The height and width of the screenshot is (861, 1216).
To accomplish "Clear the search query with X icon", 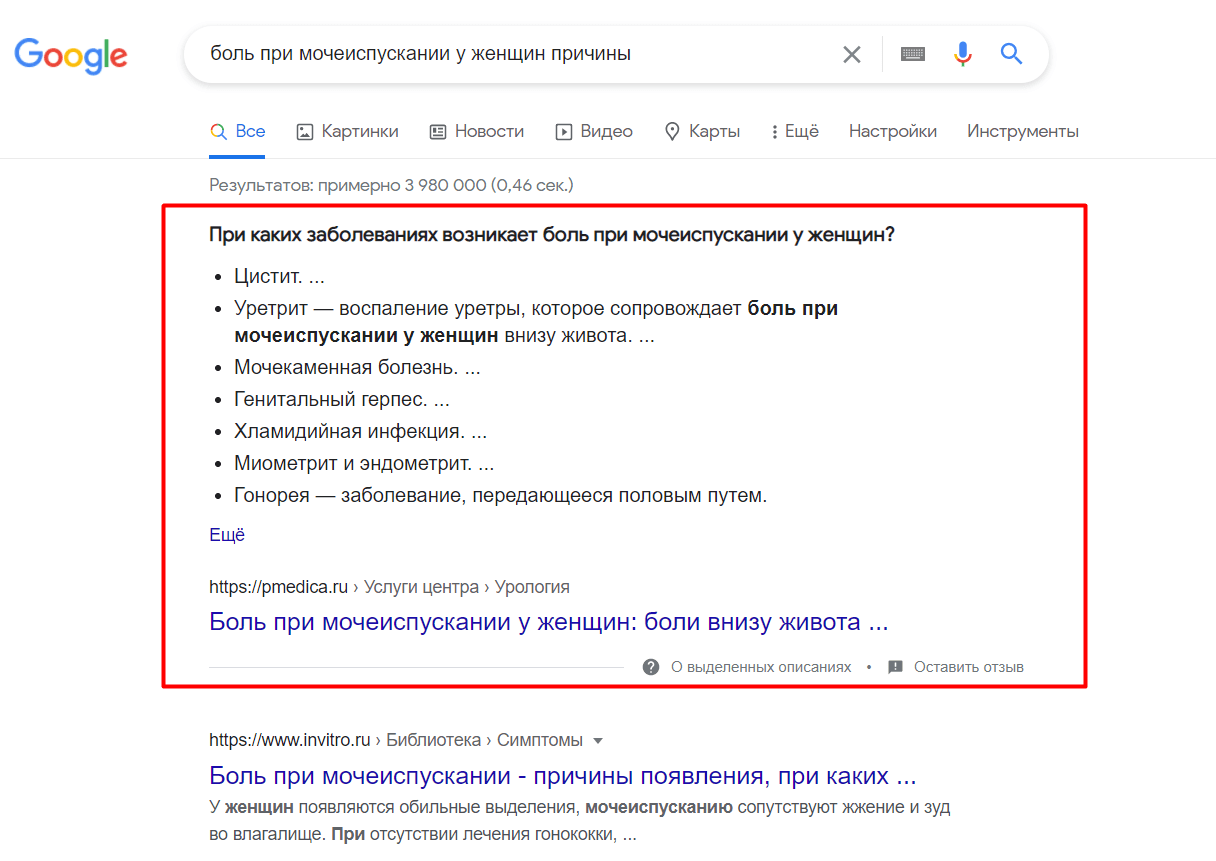I will click(x=852, y=54).
